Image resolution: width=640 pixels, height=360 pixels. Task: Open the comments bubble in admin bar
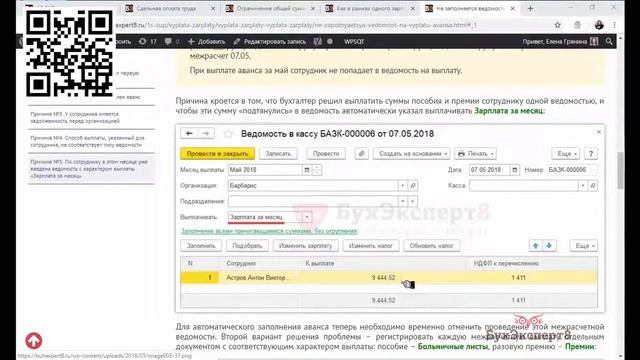[x=168, y=41]
